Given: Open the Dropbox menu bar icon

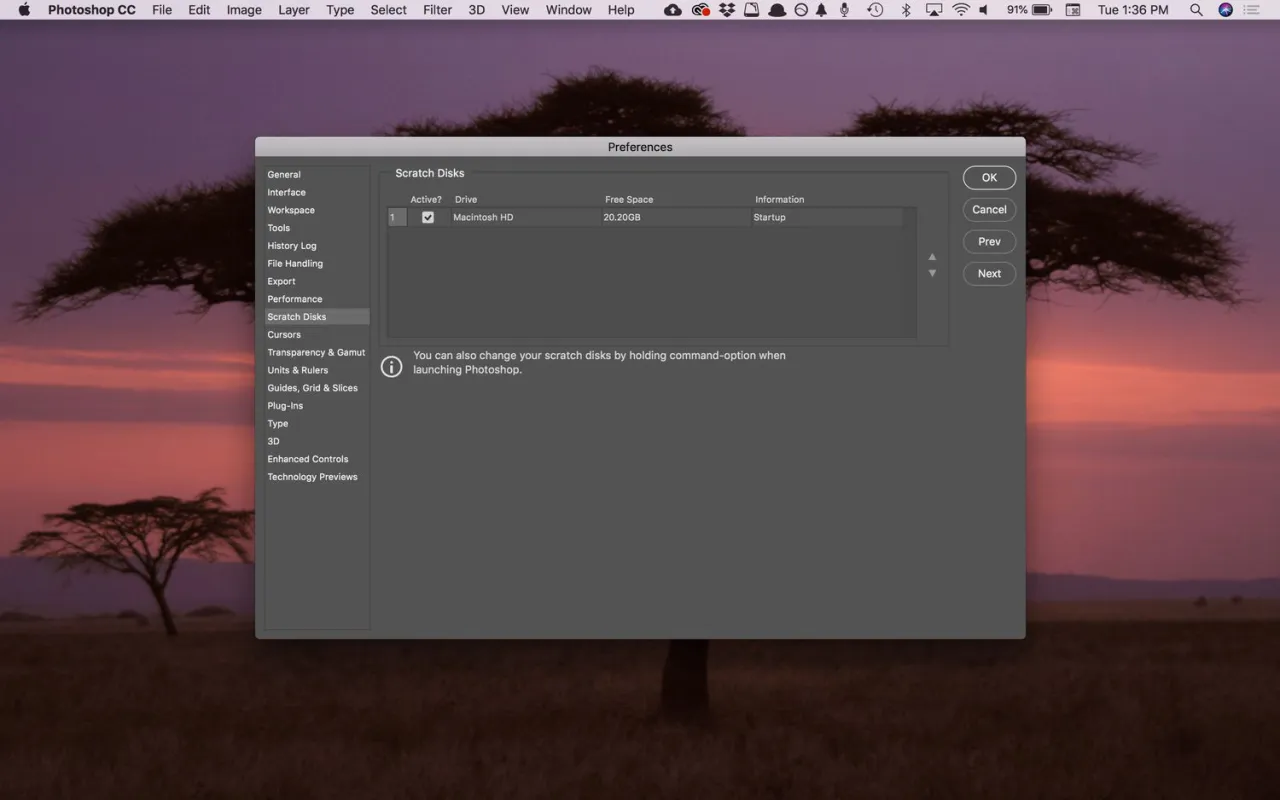Looking at the screenshot, I should (x=726, y=10).
